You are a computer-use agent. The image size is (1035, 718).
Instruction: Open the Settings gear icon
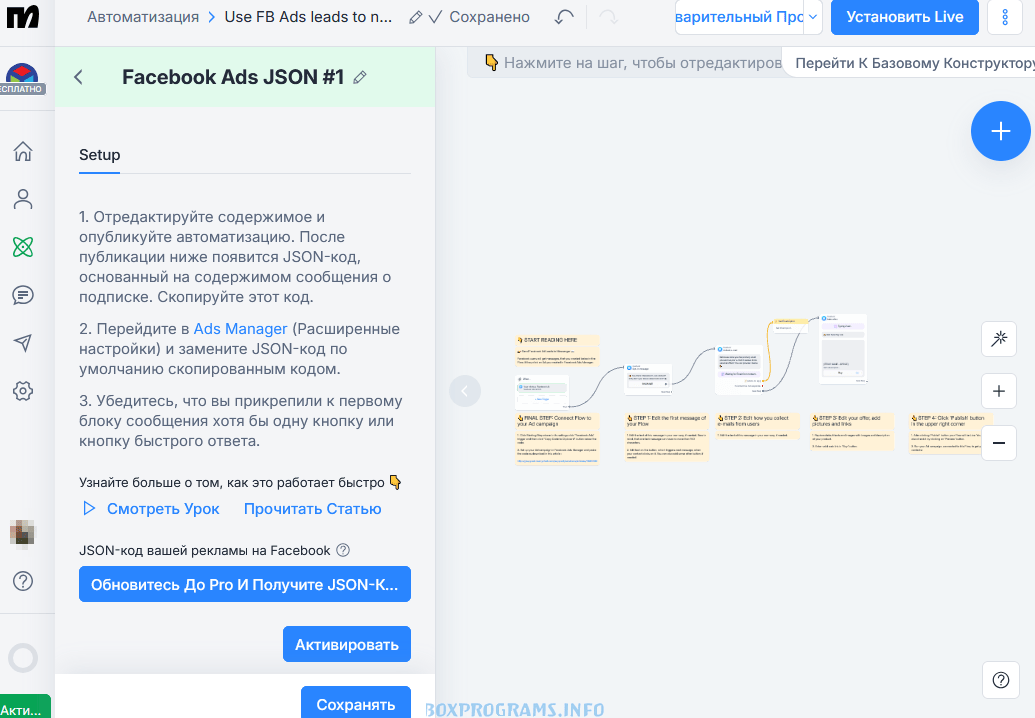coord(22,391)
